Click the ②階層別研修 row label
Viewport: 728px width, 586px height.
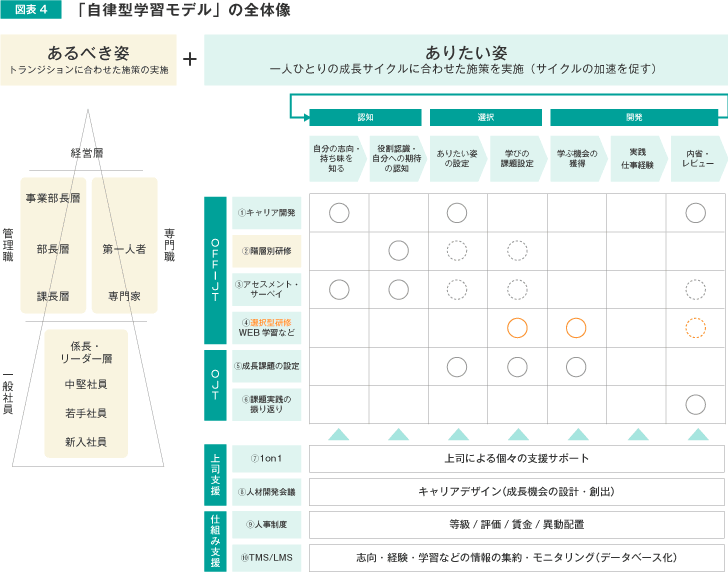[266, 251]
